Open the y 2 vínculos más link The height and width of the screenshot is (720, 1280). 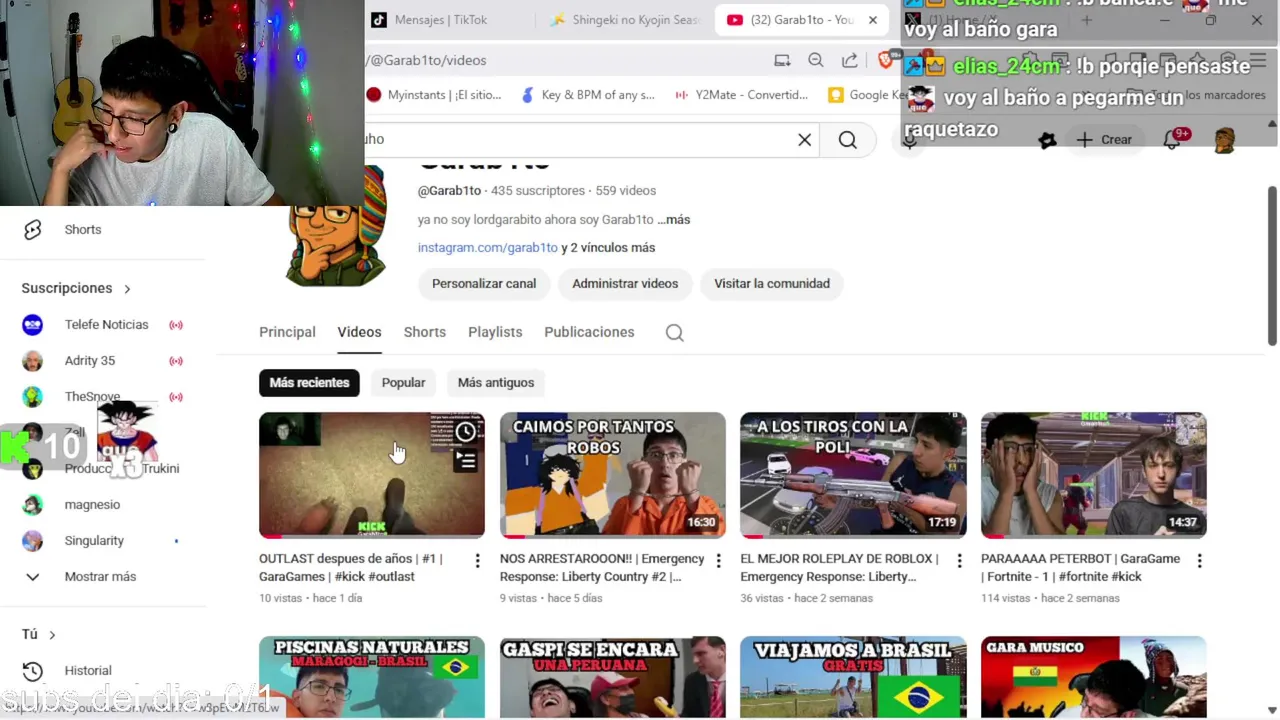(x=608, y=248)
